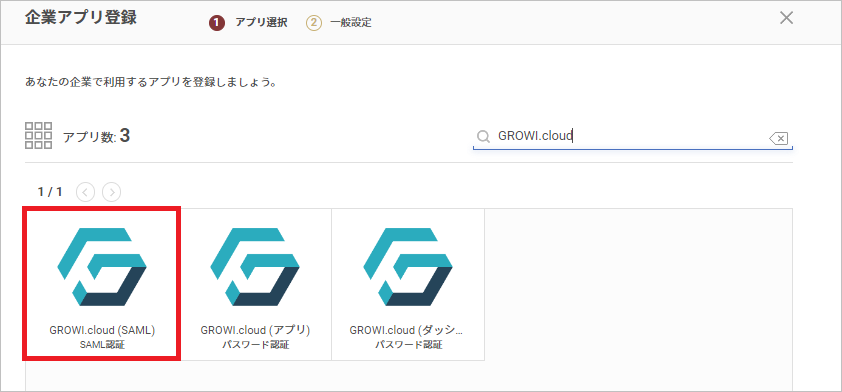
Task: Click the grid view icon beside アプリ数
Action: [39, 135]
